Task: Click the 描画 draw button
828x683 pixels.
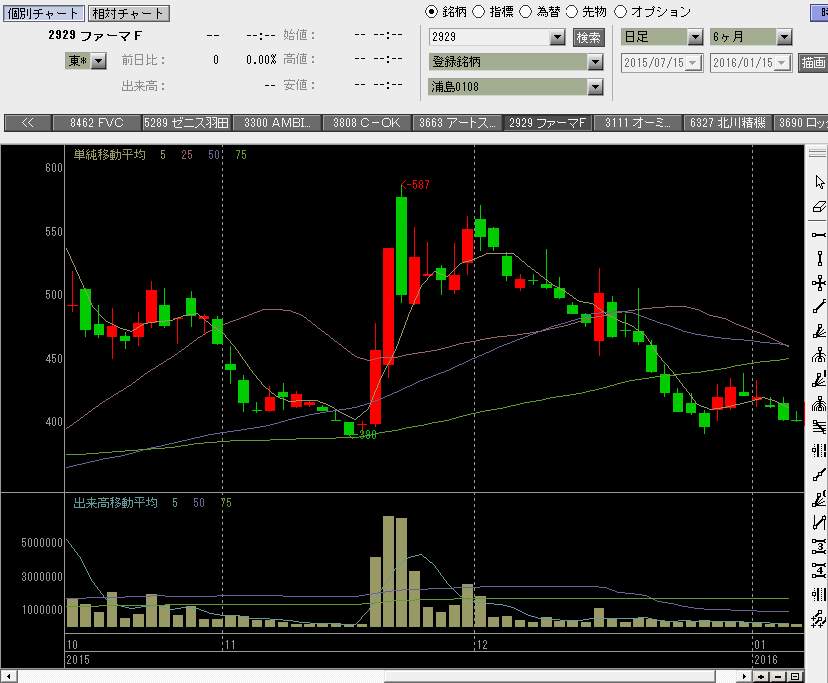Action: [813, 63]
